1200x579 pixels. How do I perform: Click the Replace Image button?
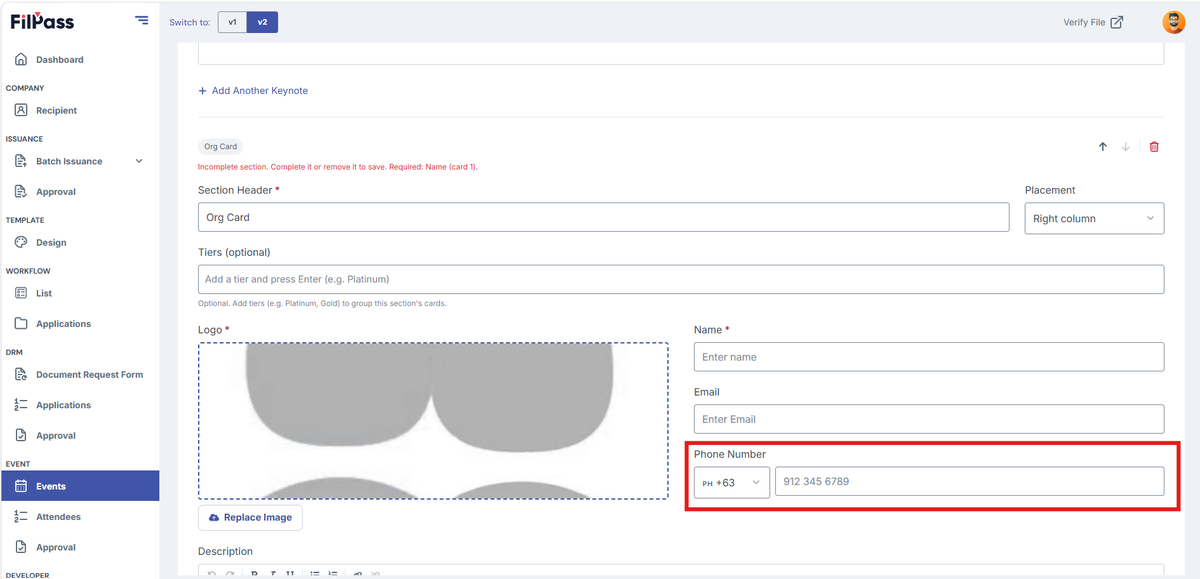pyautogui.click(x=250, y=518)
